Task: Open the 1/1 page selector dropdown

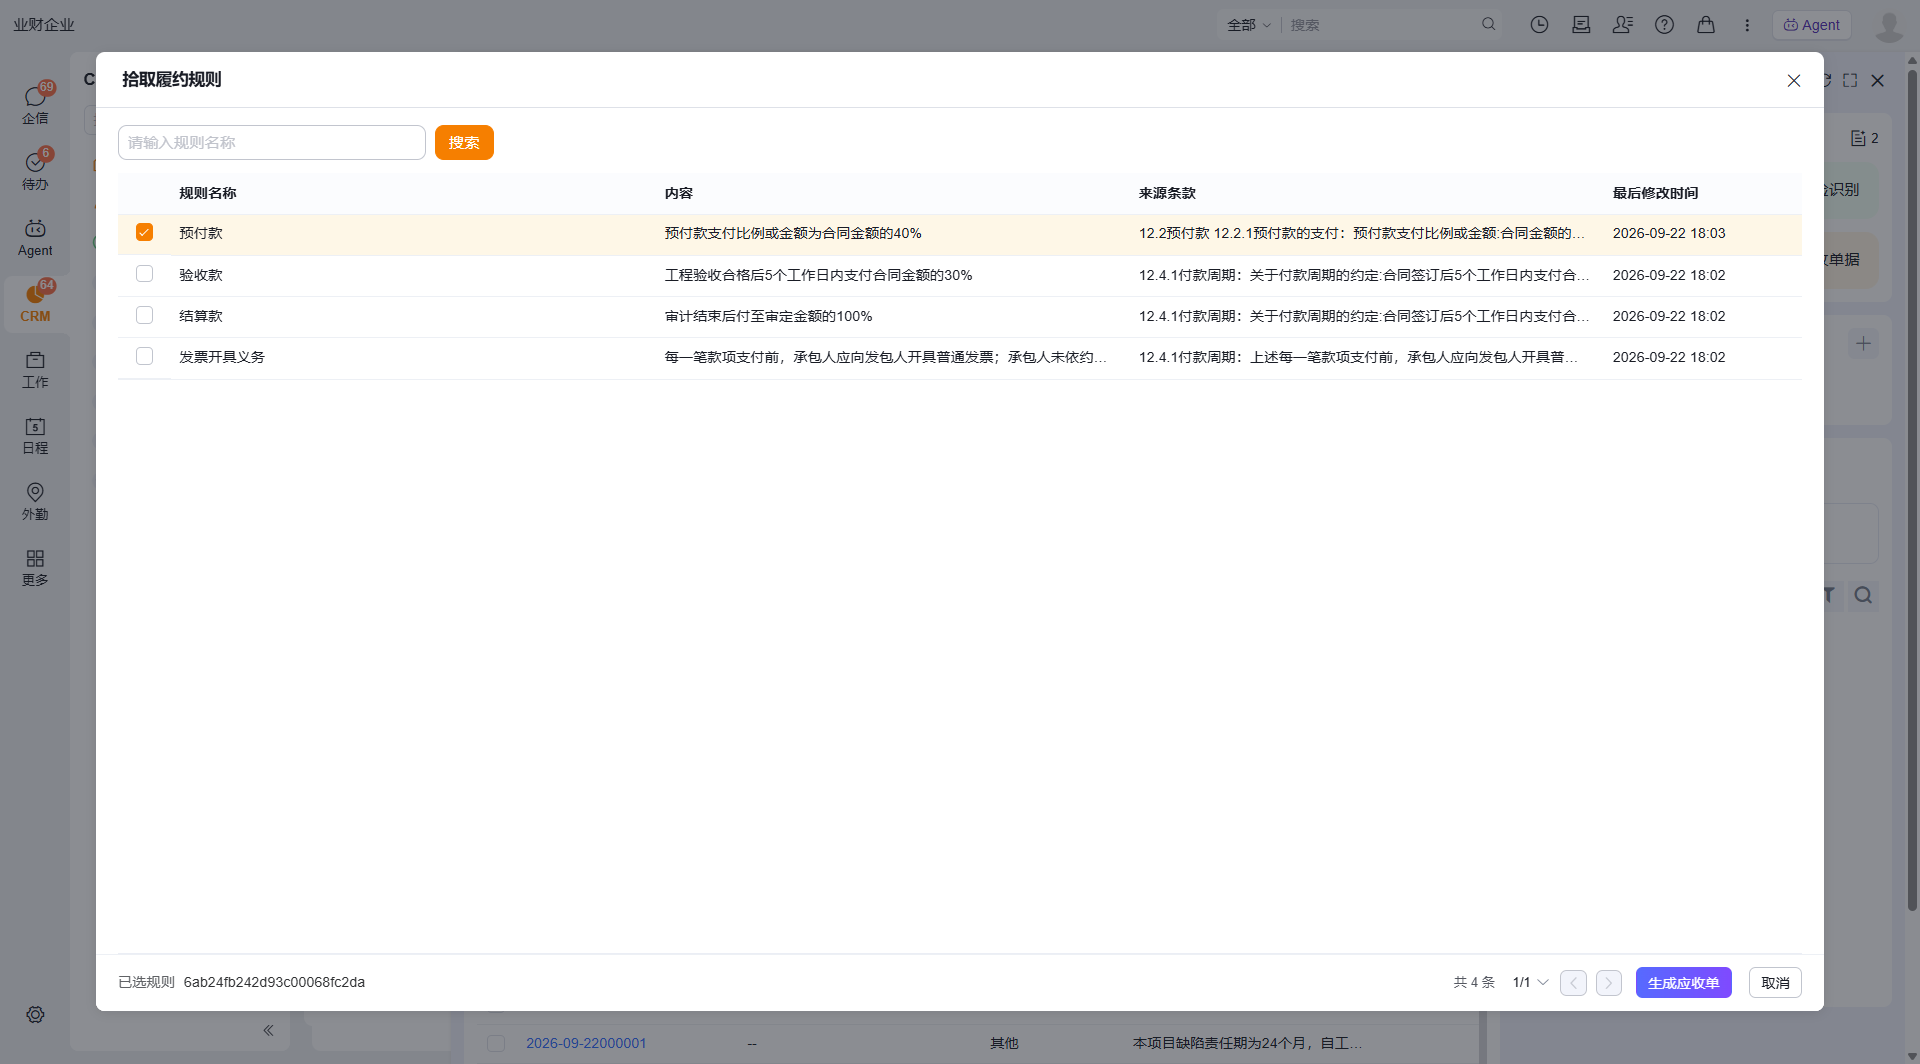Action: click(x=1531, y=982)
